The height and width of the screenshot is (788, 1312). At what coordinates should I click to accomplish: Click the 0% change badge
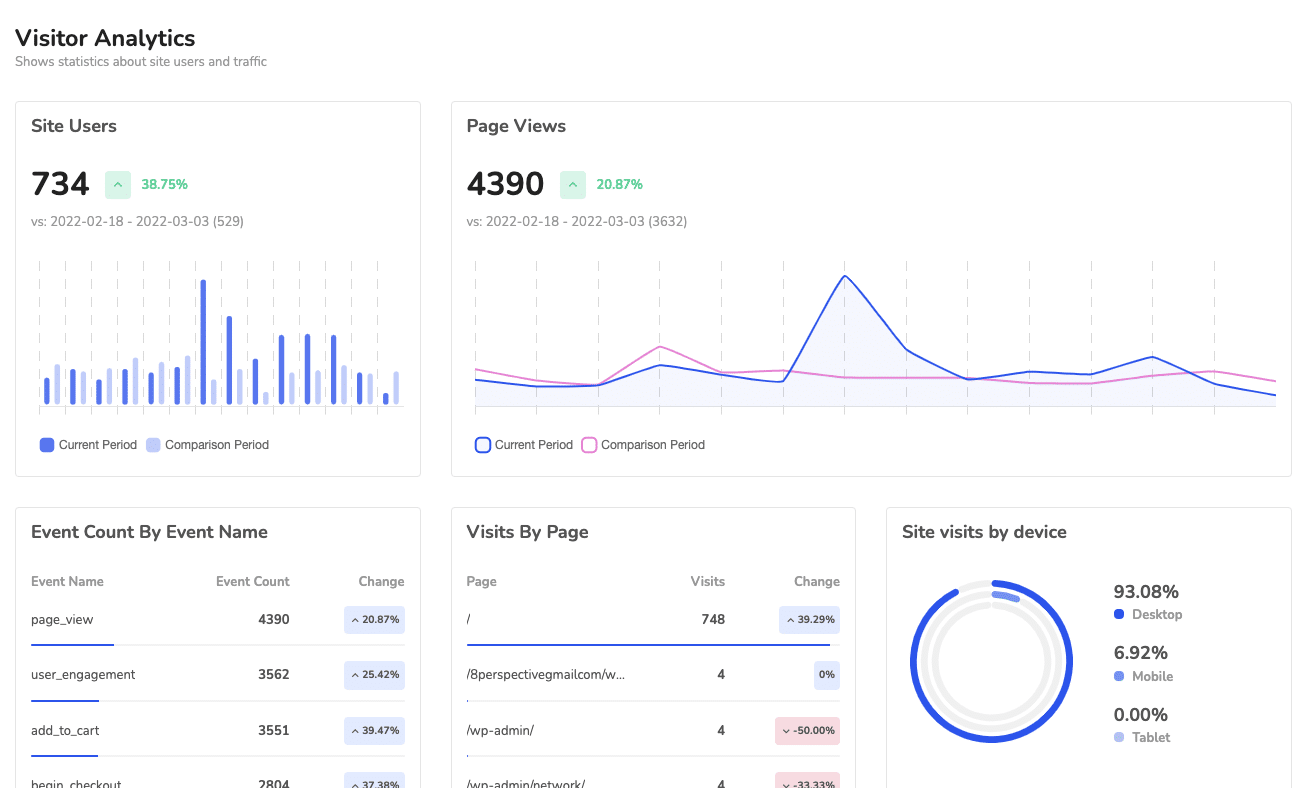coord(826,675)
